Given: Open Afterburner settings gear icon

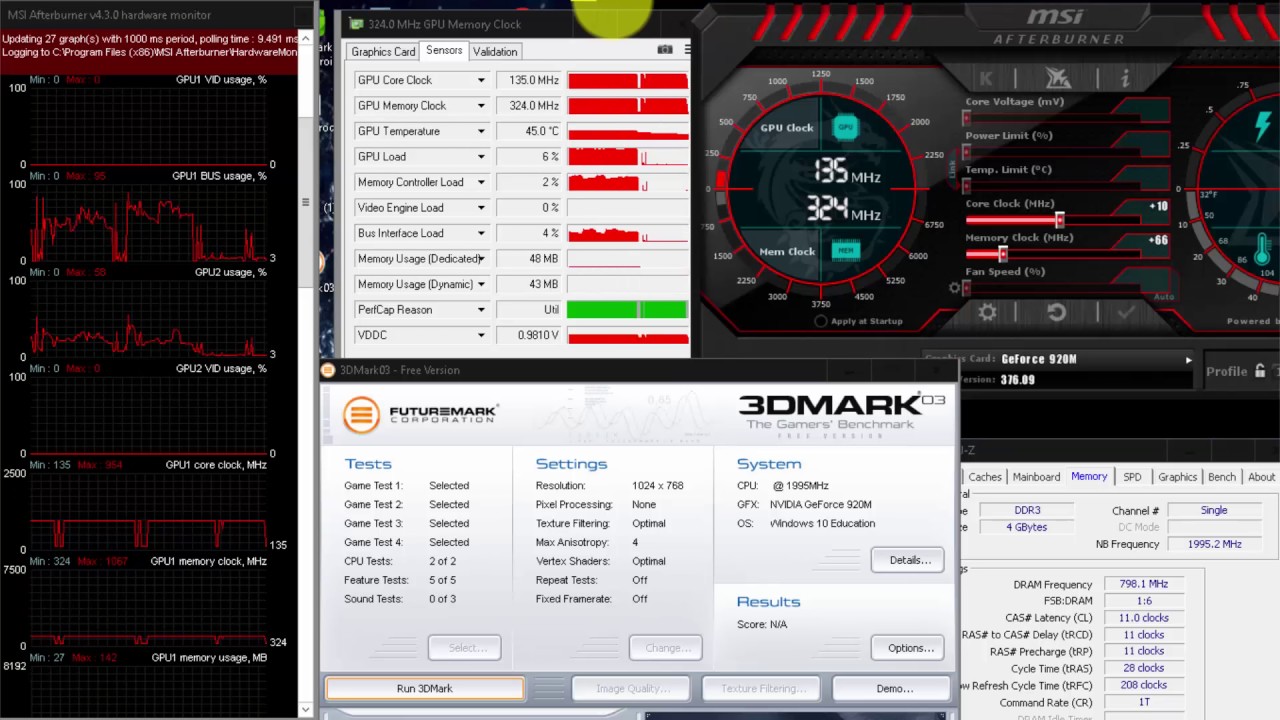Looking at the screenshot, I should click(987, 312).
